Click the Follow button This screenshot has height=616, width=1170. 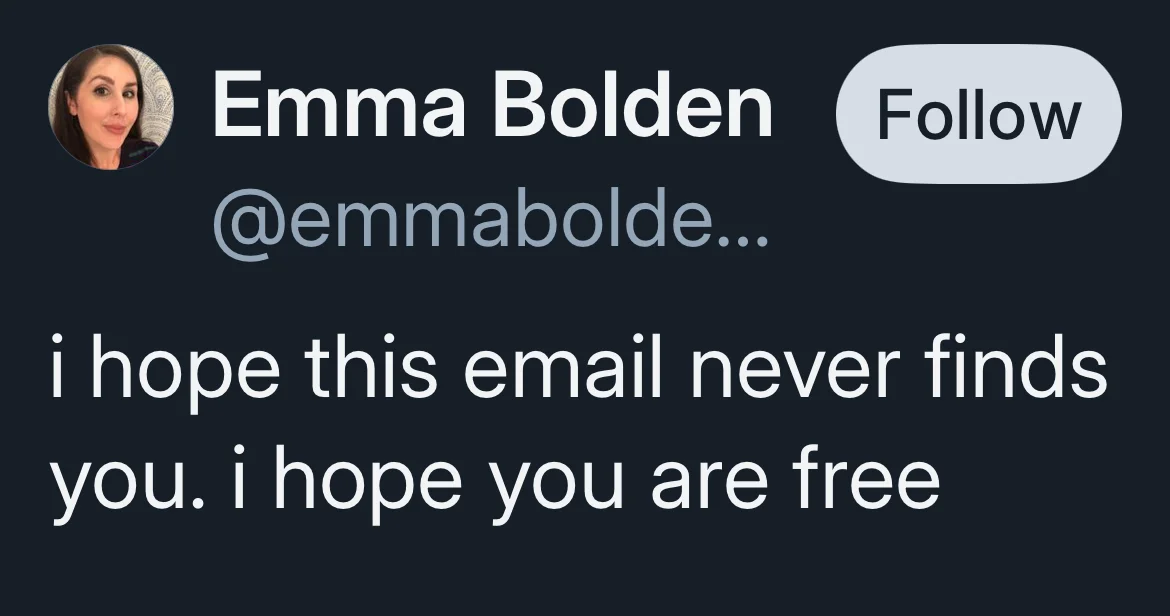(x=978, y=114)
